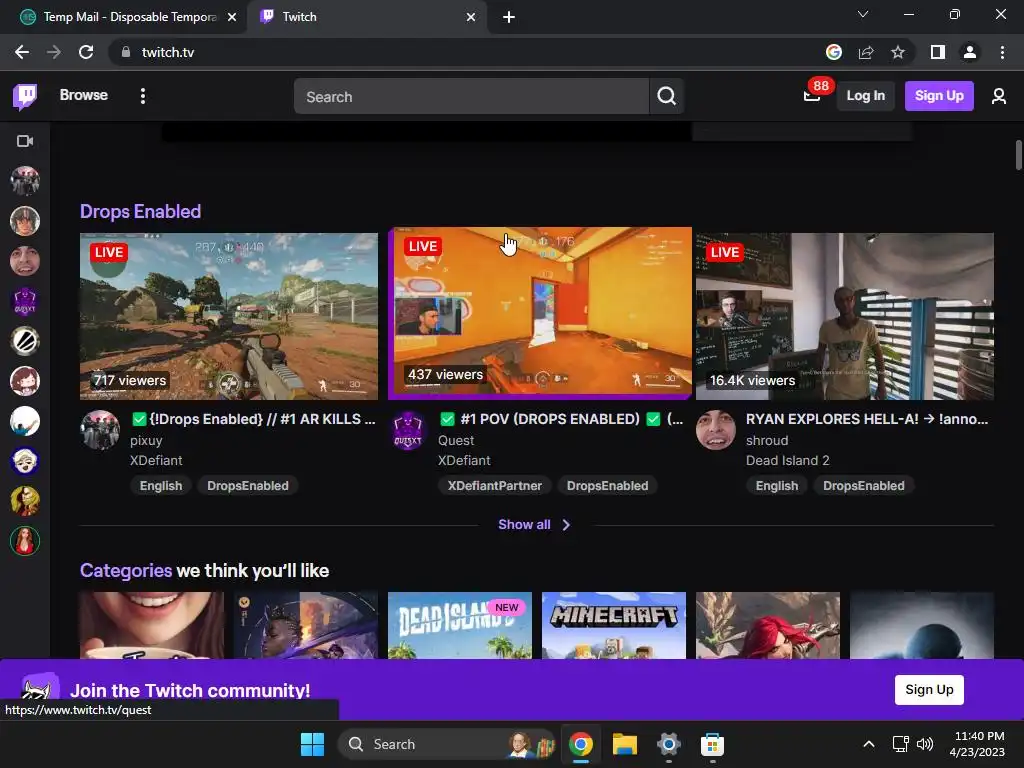The image size is (1024, 768).
Task: Open the first sidebar channel avatar below camera icon
Action: 25,181
